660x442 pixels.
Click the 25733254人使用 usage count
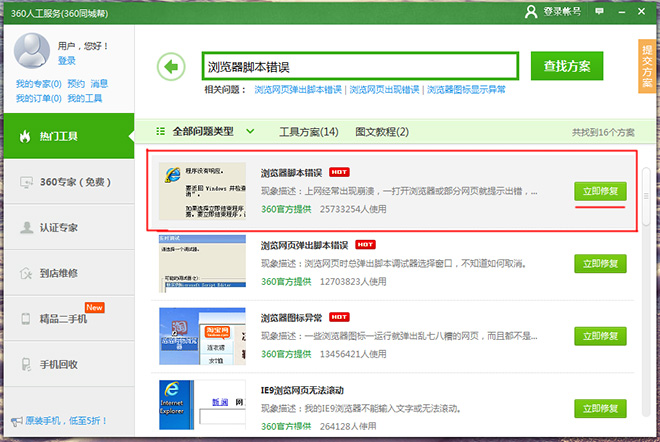[353, 209]
